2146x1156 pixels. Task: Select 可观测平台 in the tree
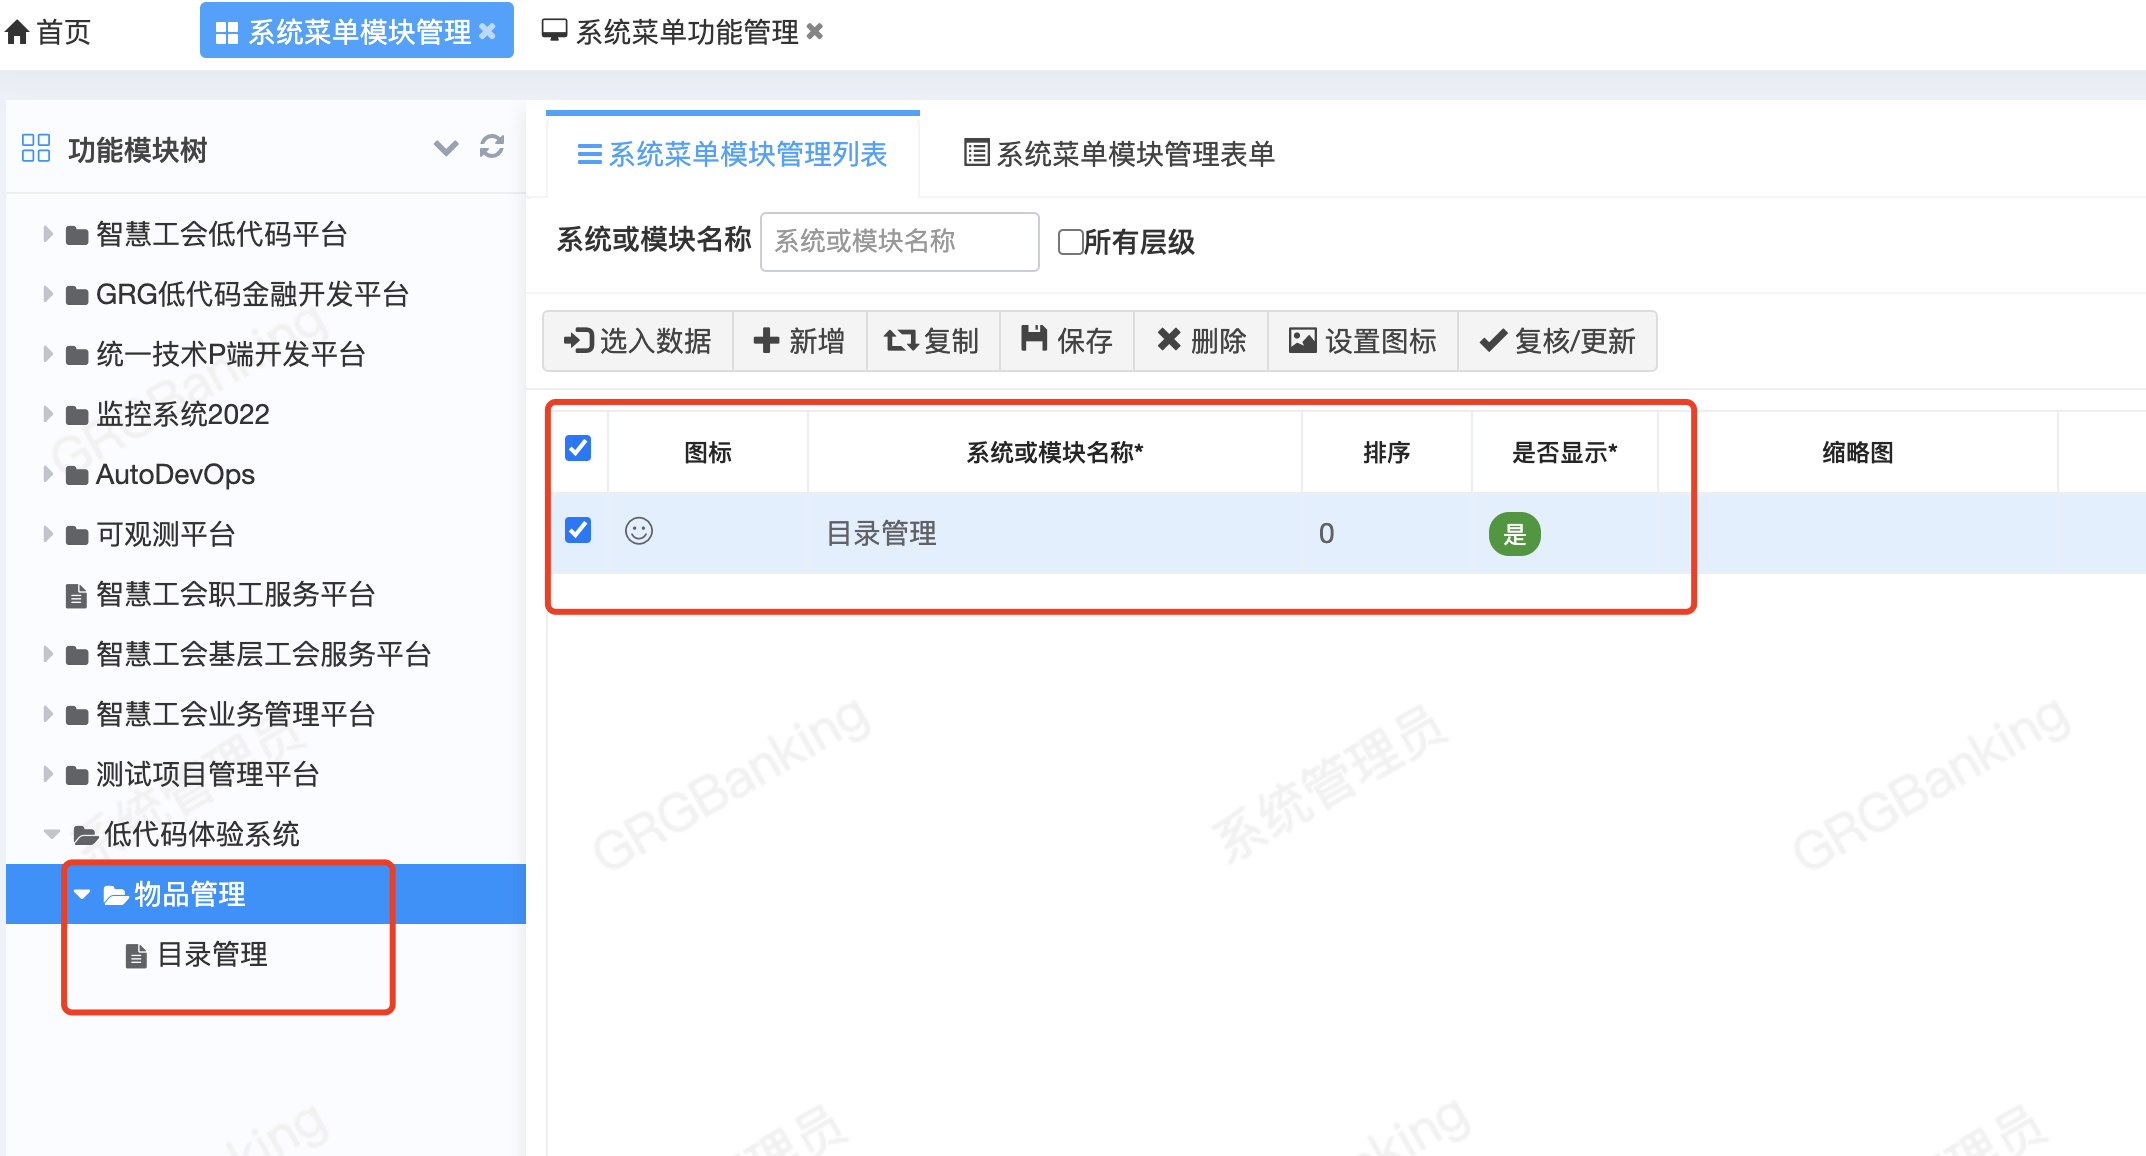(x=166, y=534)
